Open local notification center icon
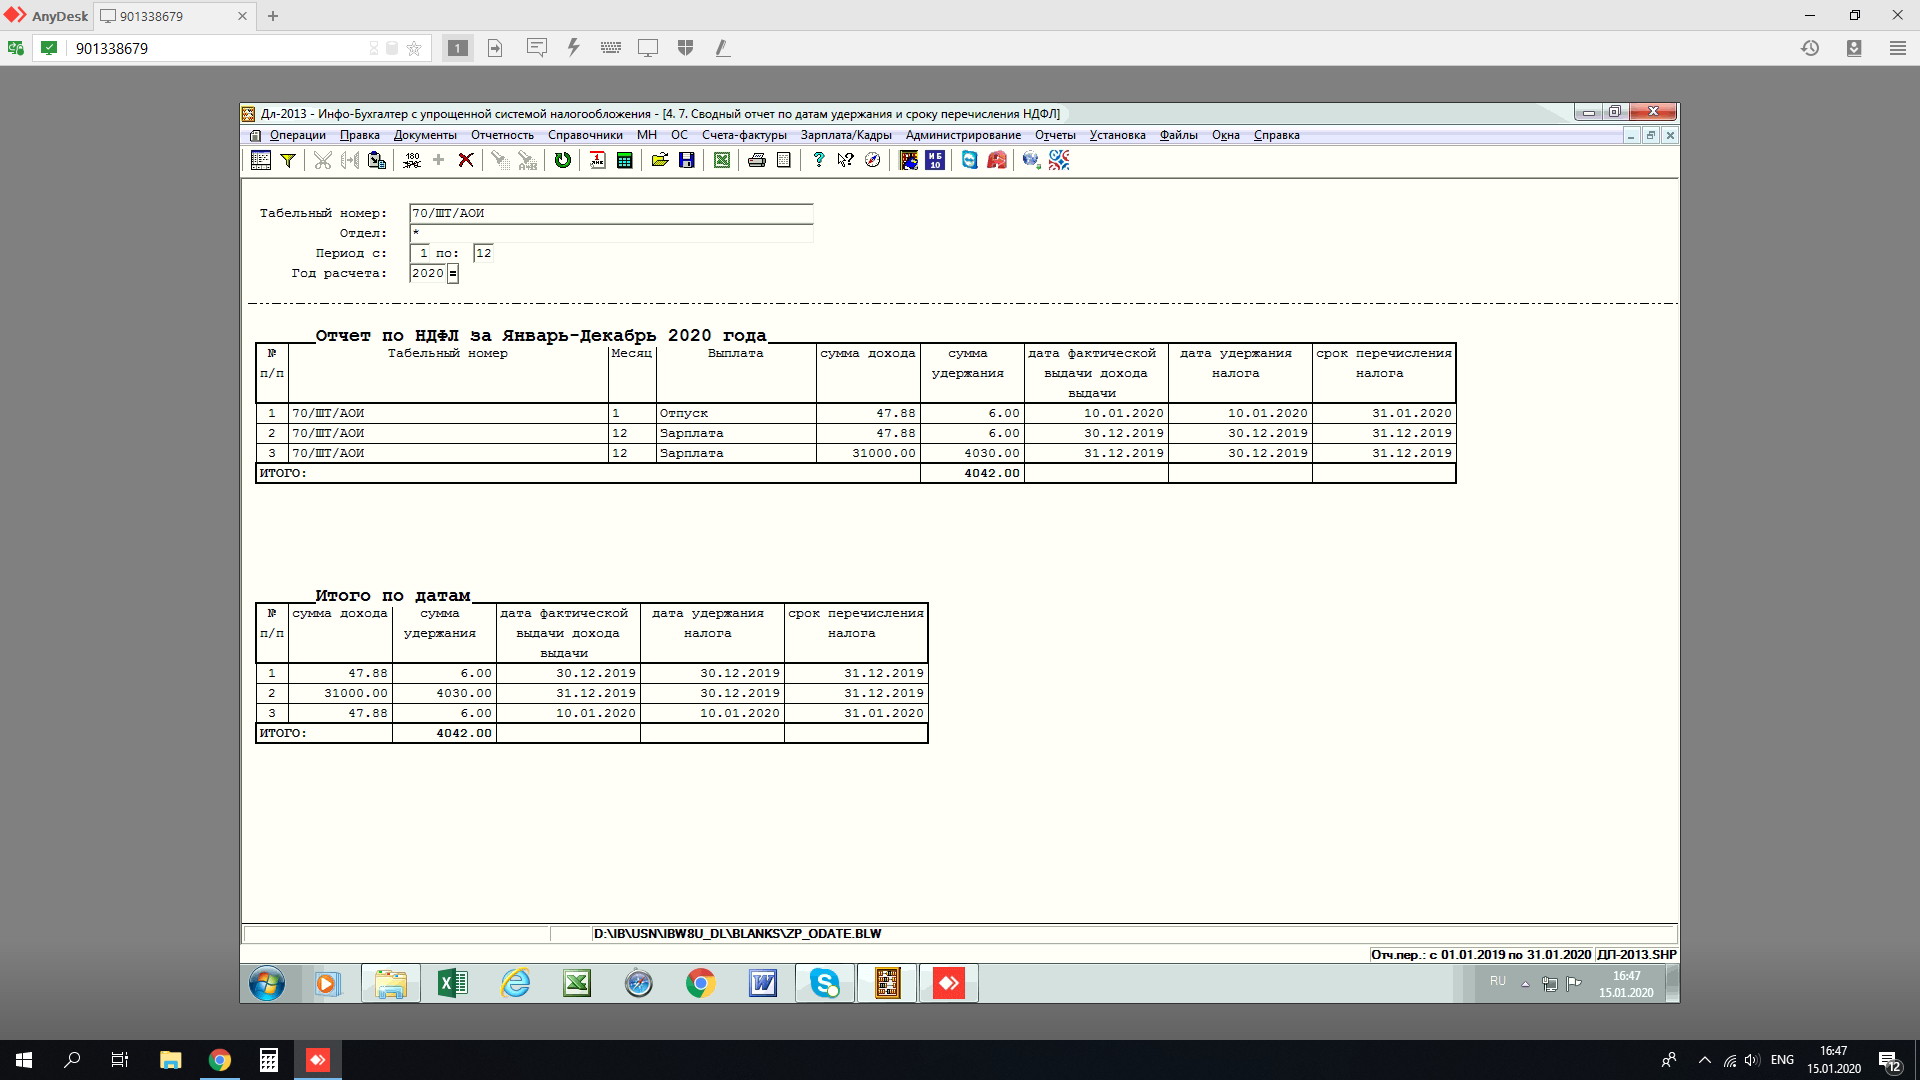 tap(1889, 1060)
